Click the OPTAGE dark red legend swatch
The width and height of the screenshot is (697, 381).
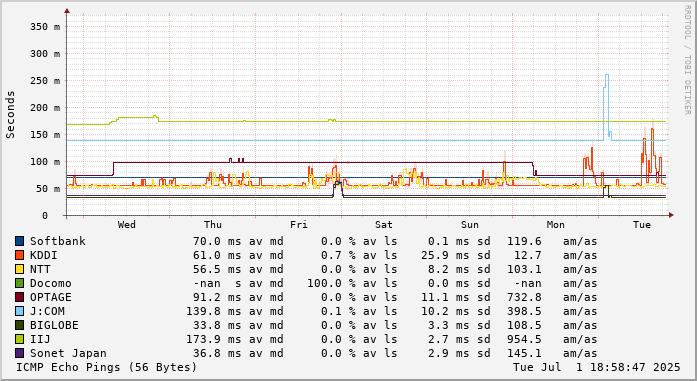[x=20, y=297]
